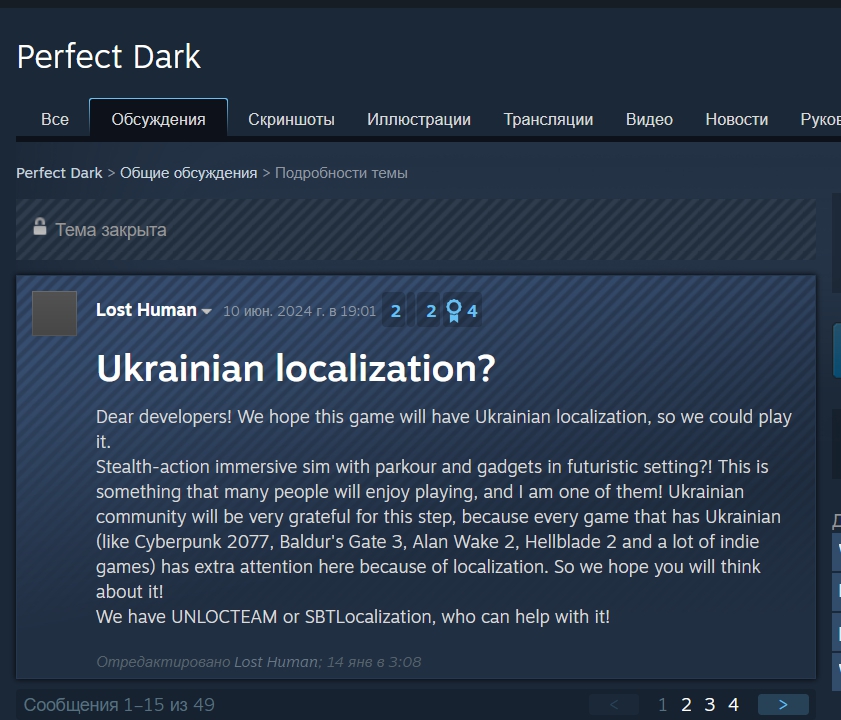Click the lock icon beside Тема закрыта
This screenshot has width=841, height=720.
pos(40,226)
